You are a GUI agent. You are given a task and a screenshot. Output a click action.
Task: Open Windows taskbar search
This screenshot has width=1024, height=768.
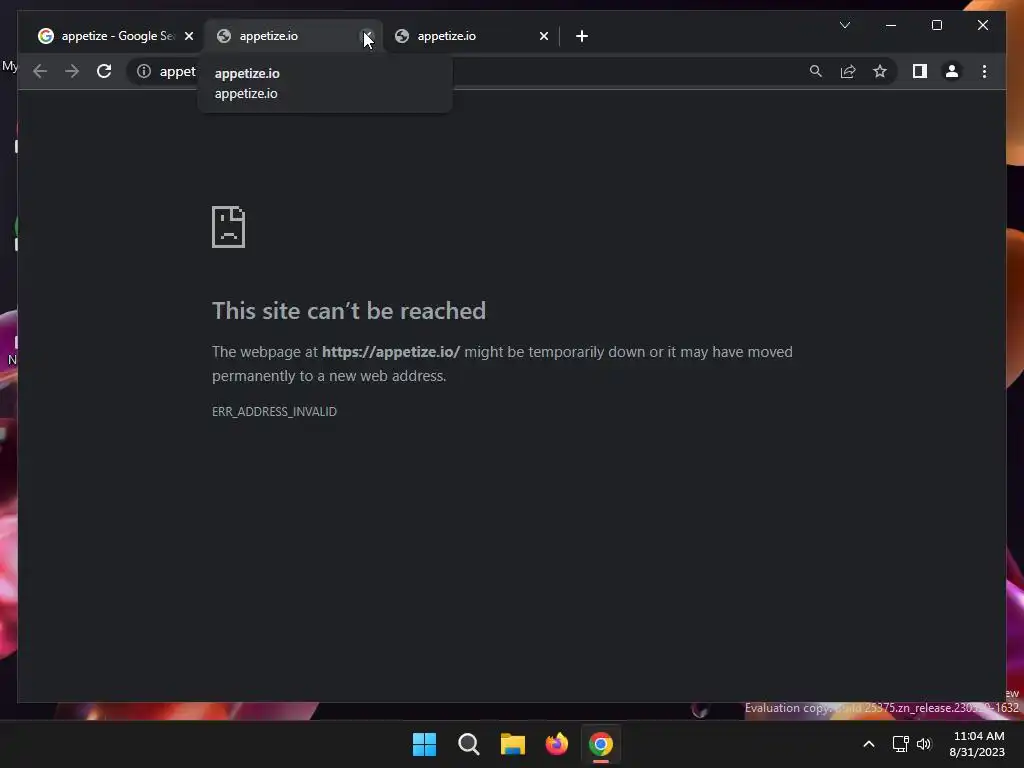tap(469, 744)
